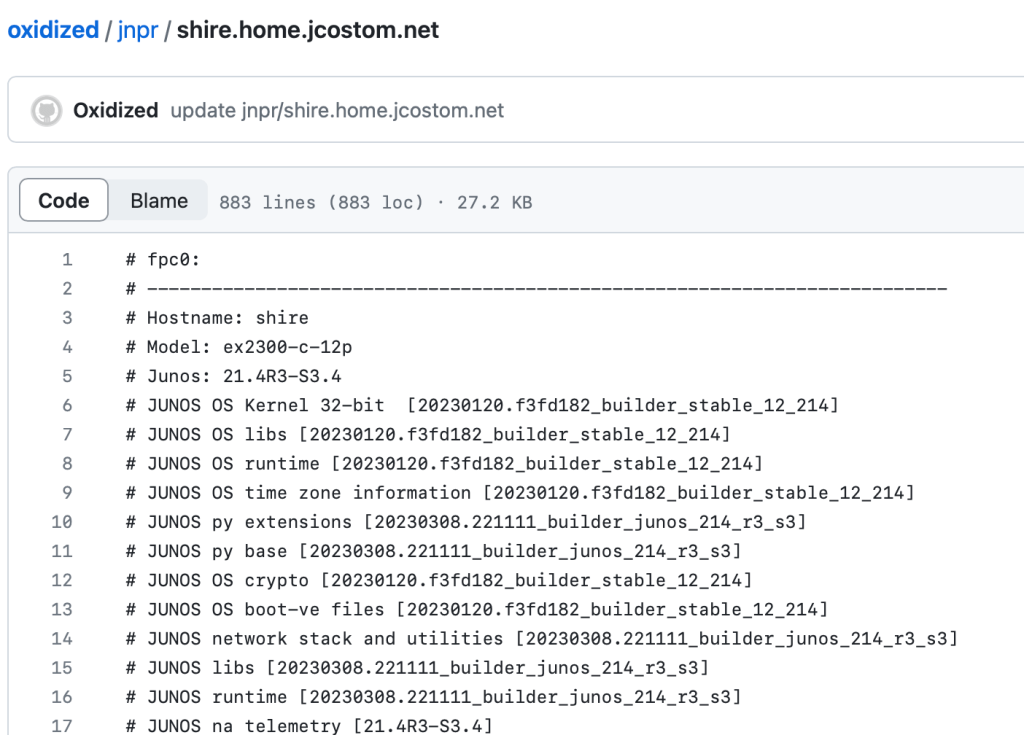Click line 4 showing model ex2300-c-12p
Image resolution: width=1024 pixels, height=735 pixels.
tap(240, 347)
